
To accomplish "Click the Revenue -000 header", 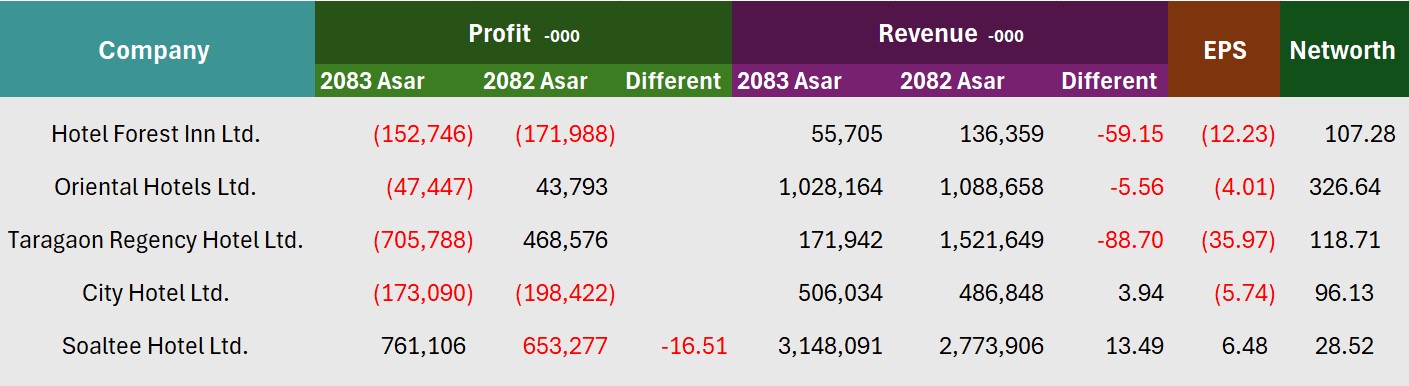I will 950,33.
